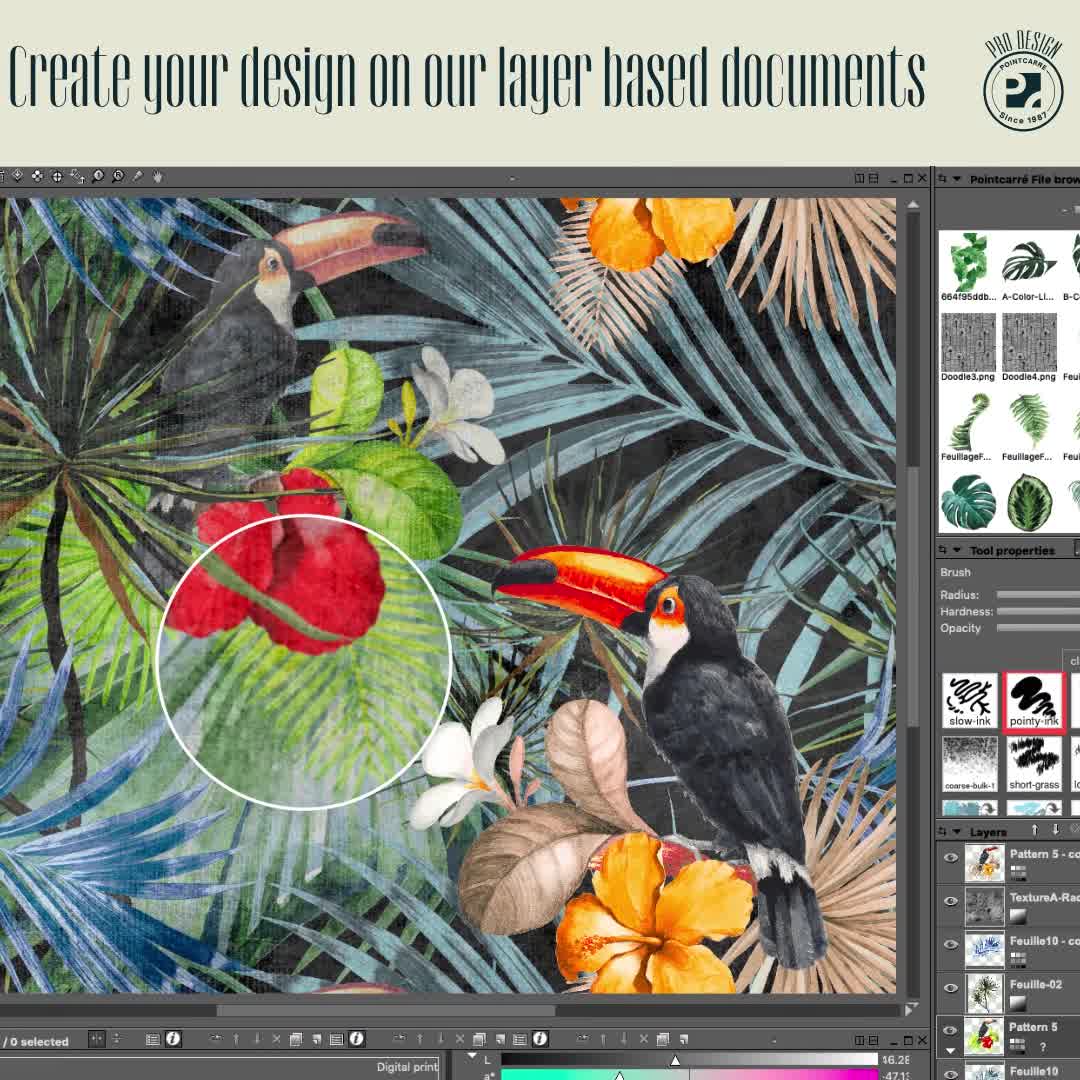Click the dock icon of Pointcarré File browser
Viewport: 1080px width, 1080px height.
943,178
